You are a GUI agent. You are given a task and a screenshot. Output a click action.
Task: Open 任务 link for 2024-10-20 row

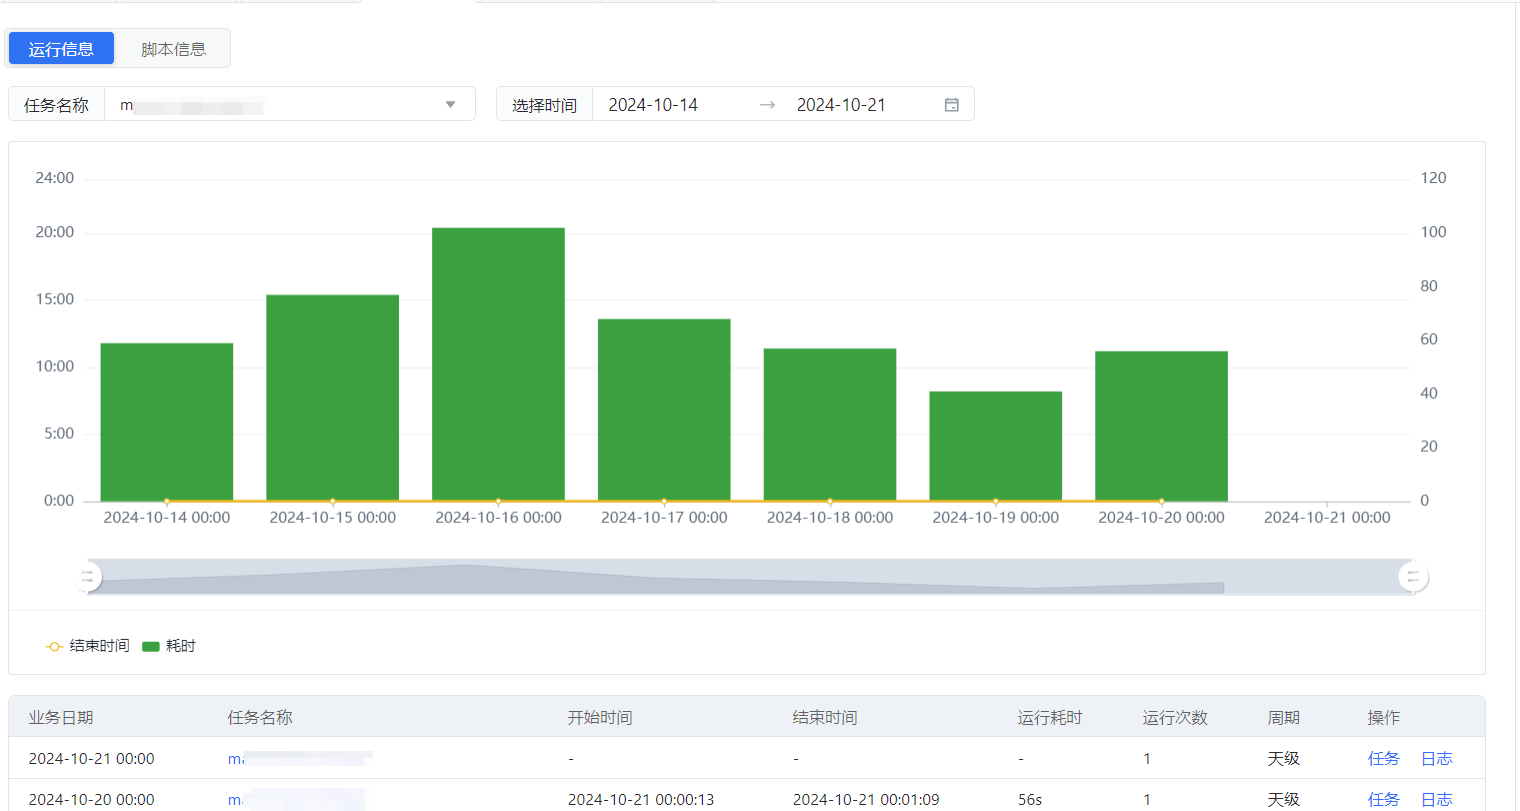1384,800
